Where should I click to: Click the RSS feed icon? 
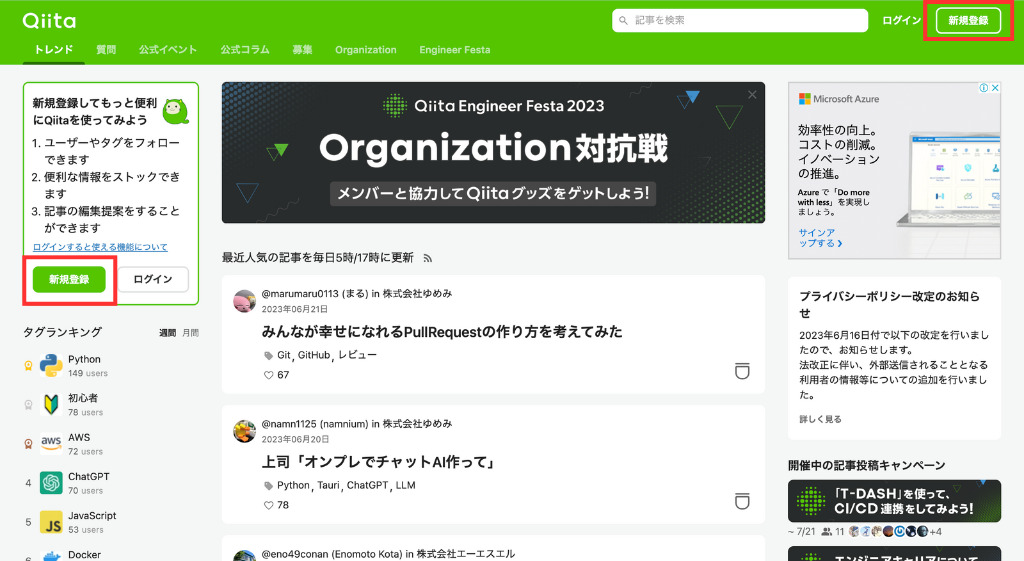tap(428, 259)
